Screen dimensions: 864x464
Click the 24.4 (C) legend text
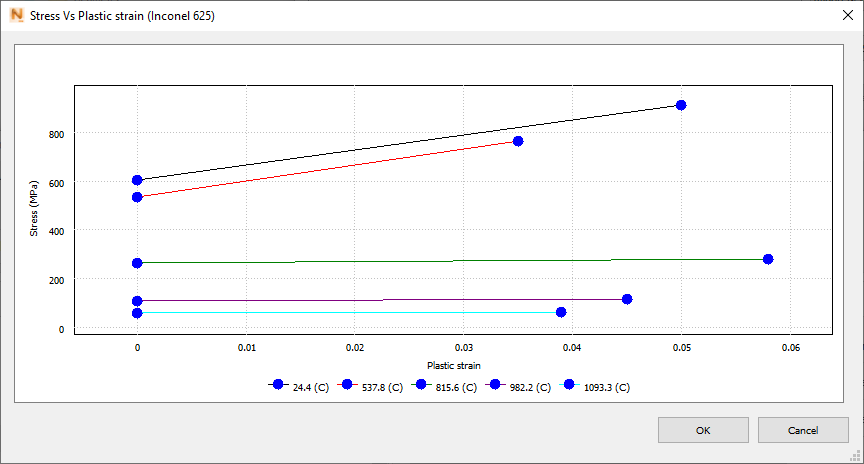click(311, 387)
